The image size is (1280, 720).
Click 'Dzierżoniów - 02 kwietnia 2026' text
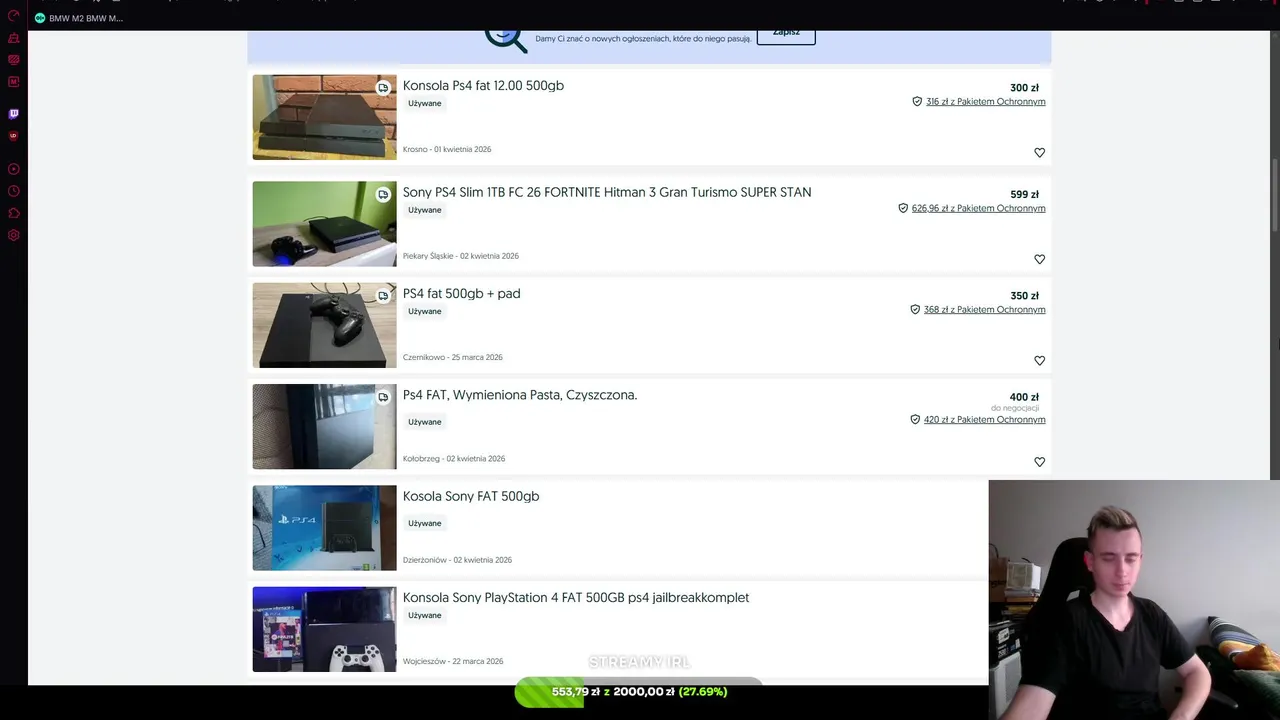point(457,560)
